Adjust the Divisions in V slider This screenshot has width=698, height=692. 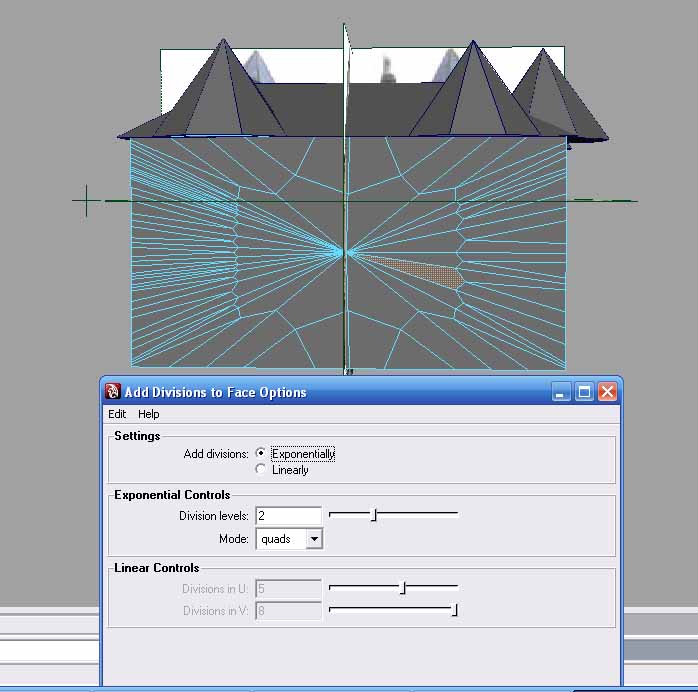[454, 610]
